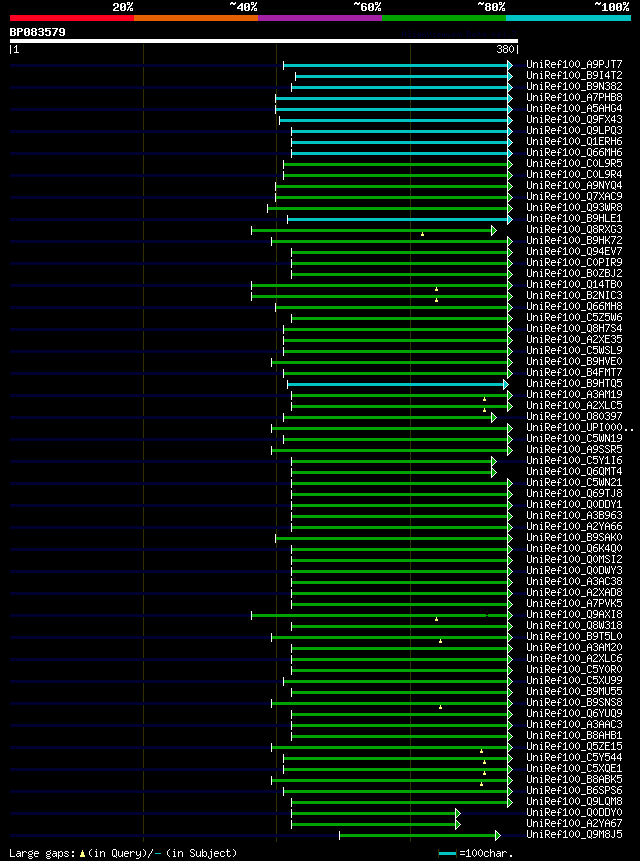This screenshot has height=861, width=640.
Task: Select the UniRef100_Q66MH8 label
Action: [574, 306]
